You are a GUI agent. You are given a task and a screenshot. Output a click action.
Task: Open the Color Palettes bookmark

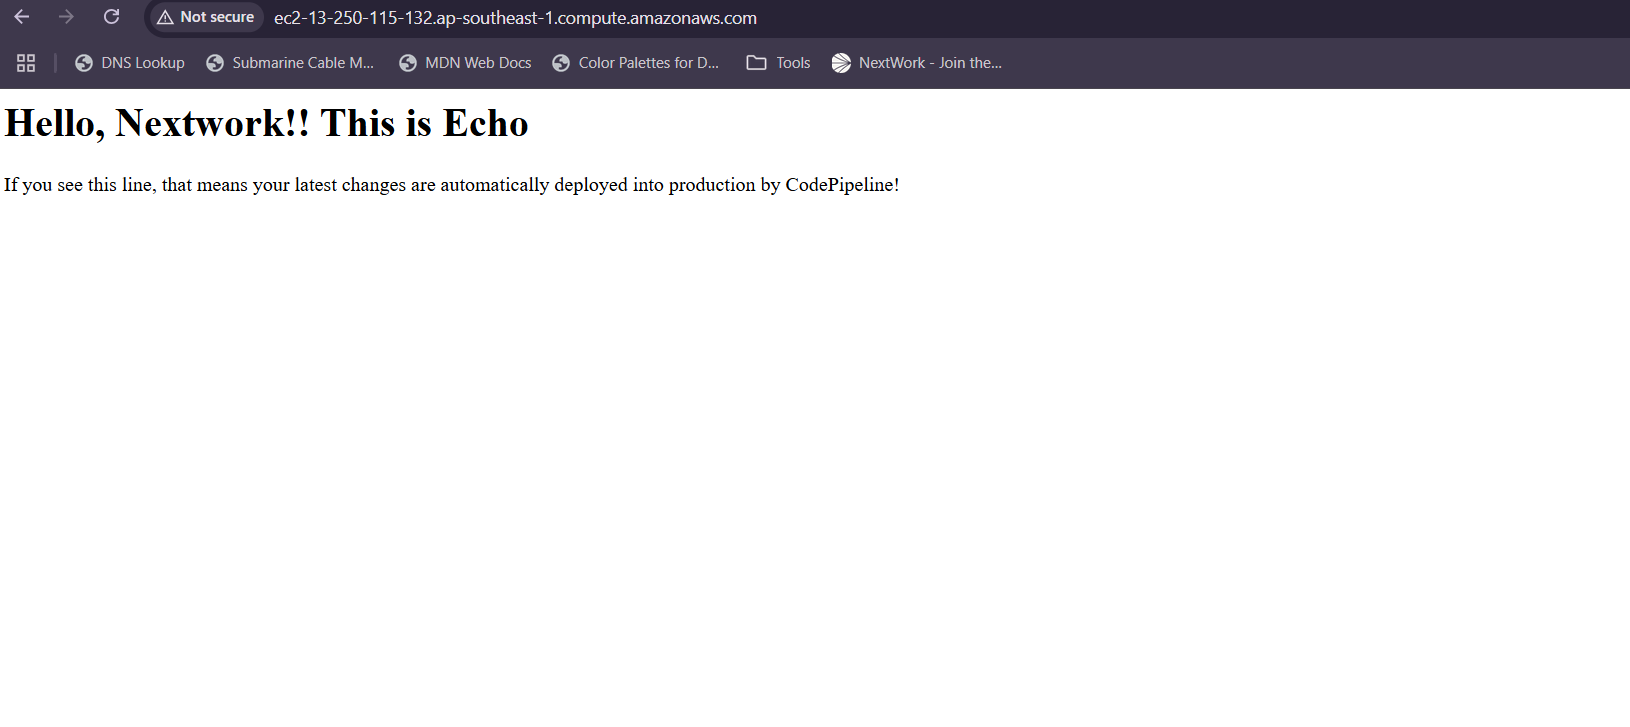[636, 63]
